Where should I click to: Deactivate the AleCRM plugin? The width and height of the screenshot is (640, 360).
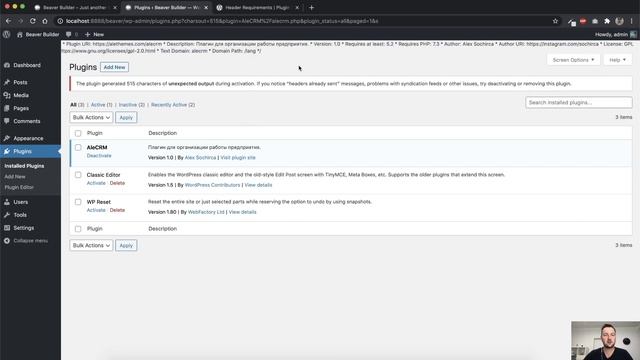99,156
